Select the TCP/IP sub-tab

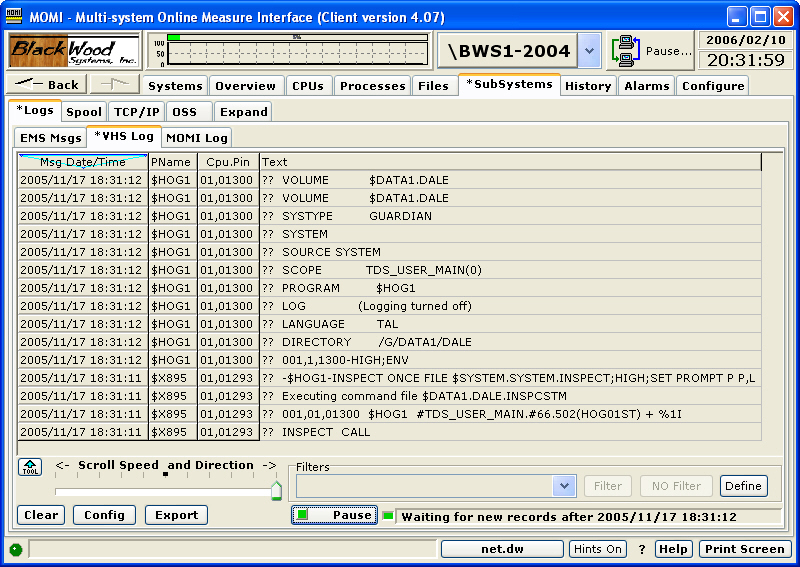(136, 112)
